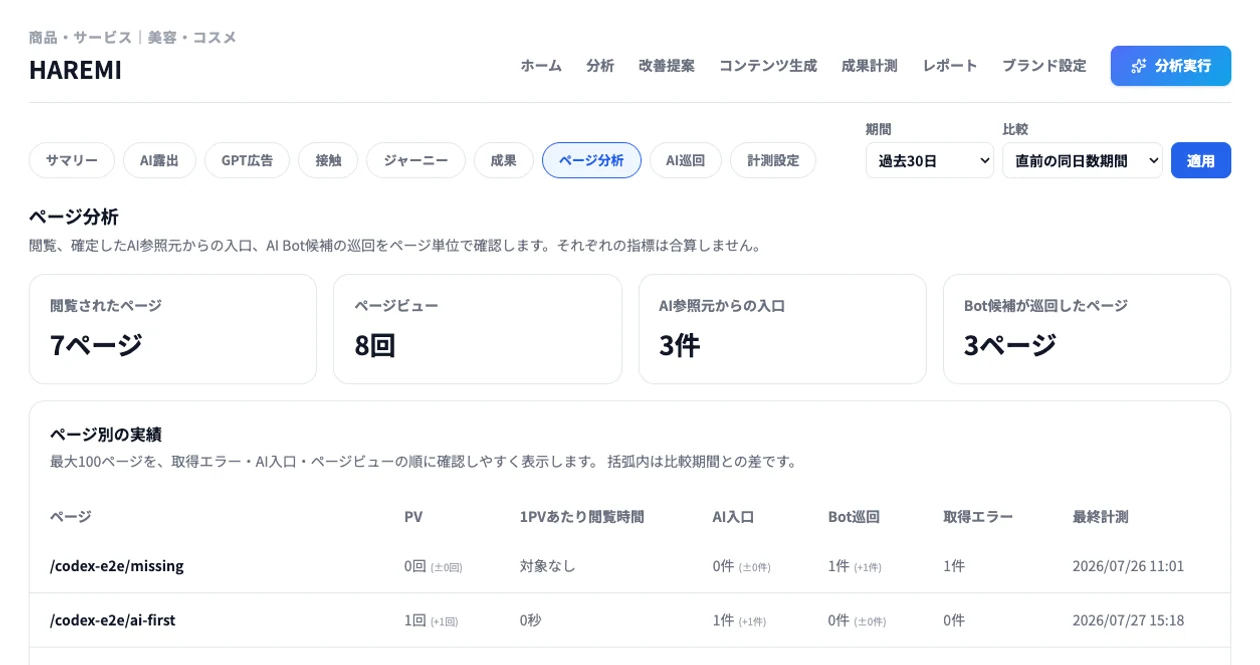Click the Bot巡回 column header
Screen dimensions: 1260x665
854,516
